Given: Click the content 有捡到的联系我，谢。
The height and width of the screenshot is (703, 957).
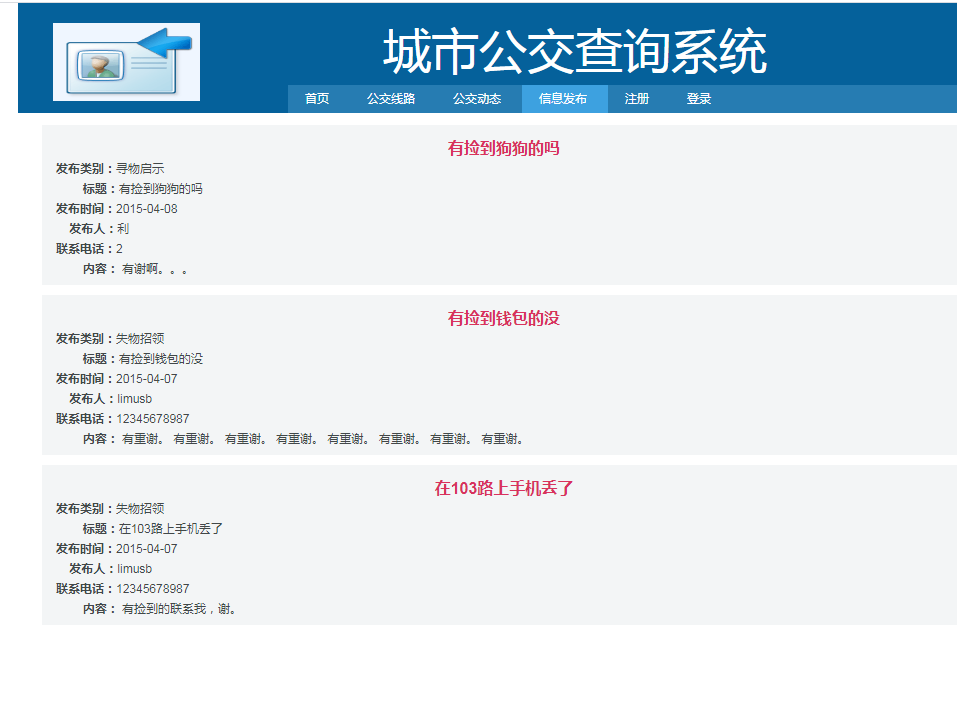Looking at the screenshot, I should point(179,609).
